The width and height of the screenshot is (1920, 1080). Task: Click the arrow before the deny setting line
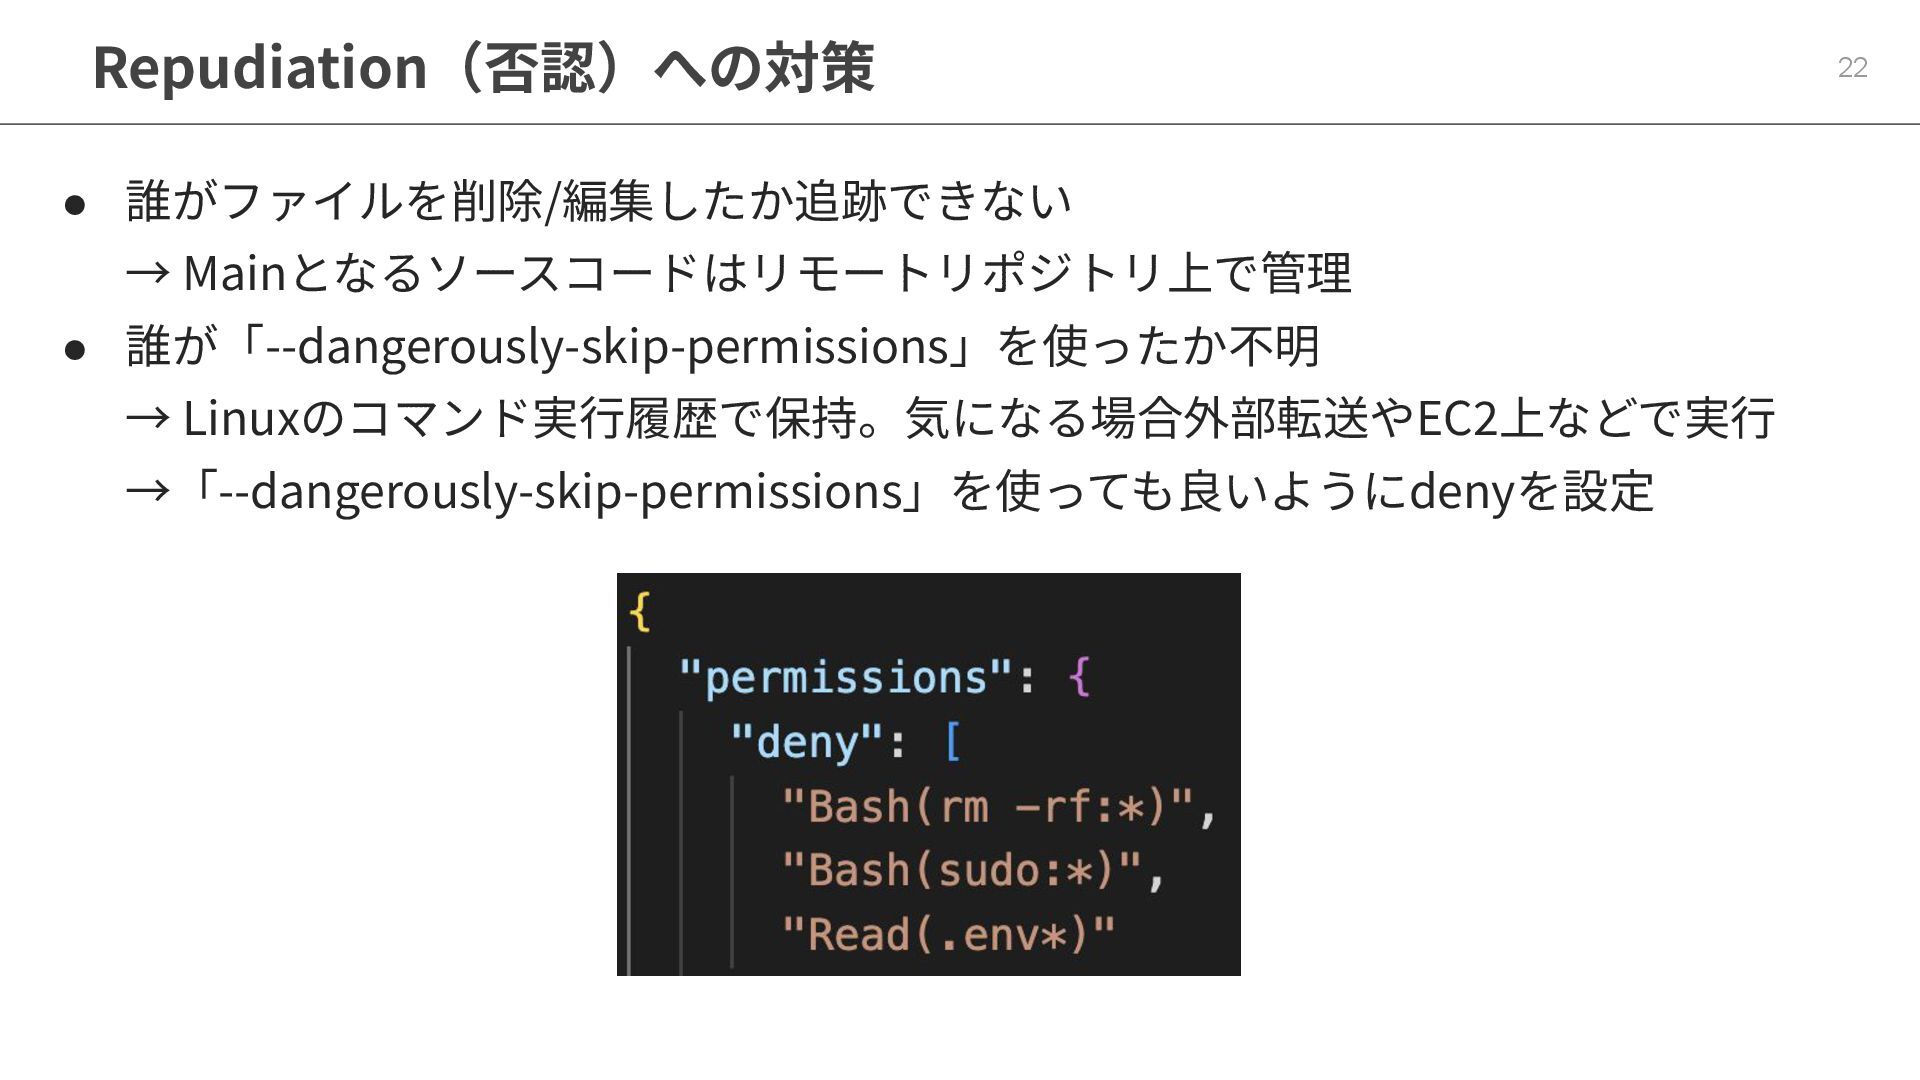point(147,491)
